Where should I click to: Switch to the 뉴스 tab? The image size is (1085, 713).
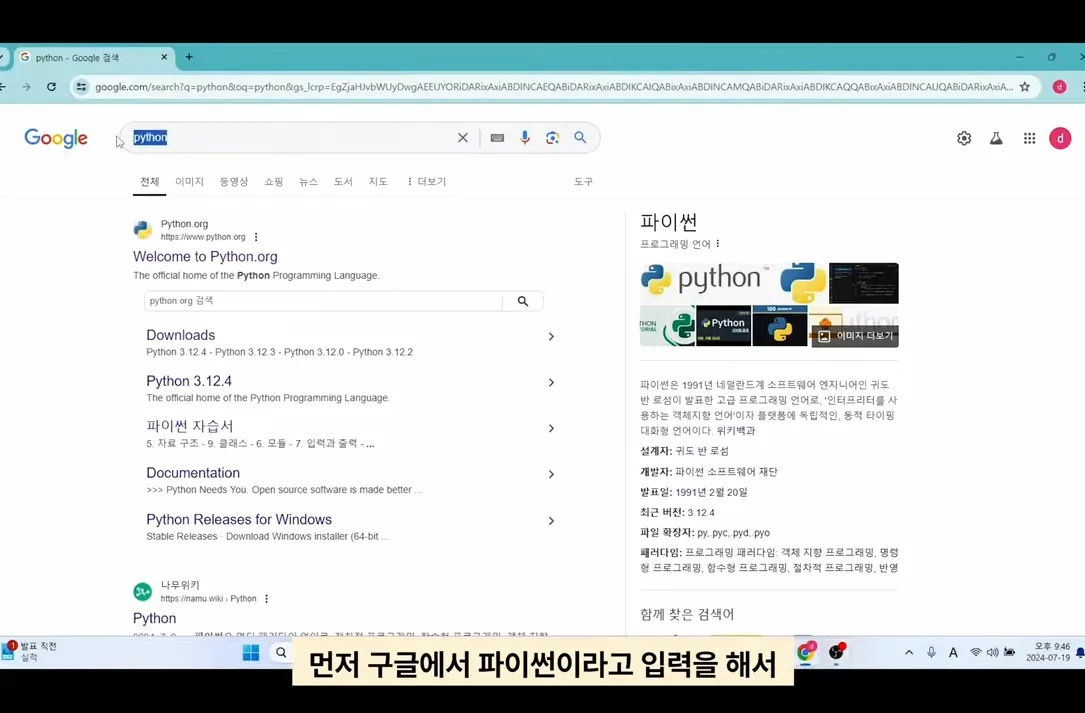click(309, 181)
